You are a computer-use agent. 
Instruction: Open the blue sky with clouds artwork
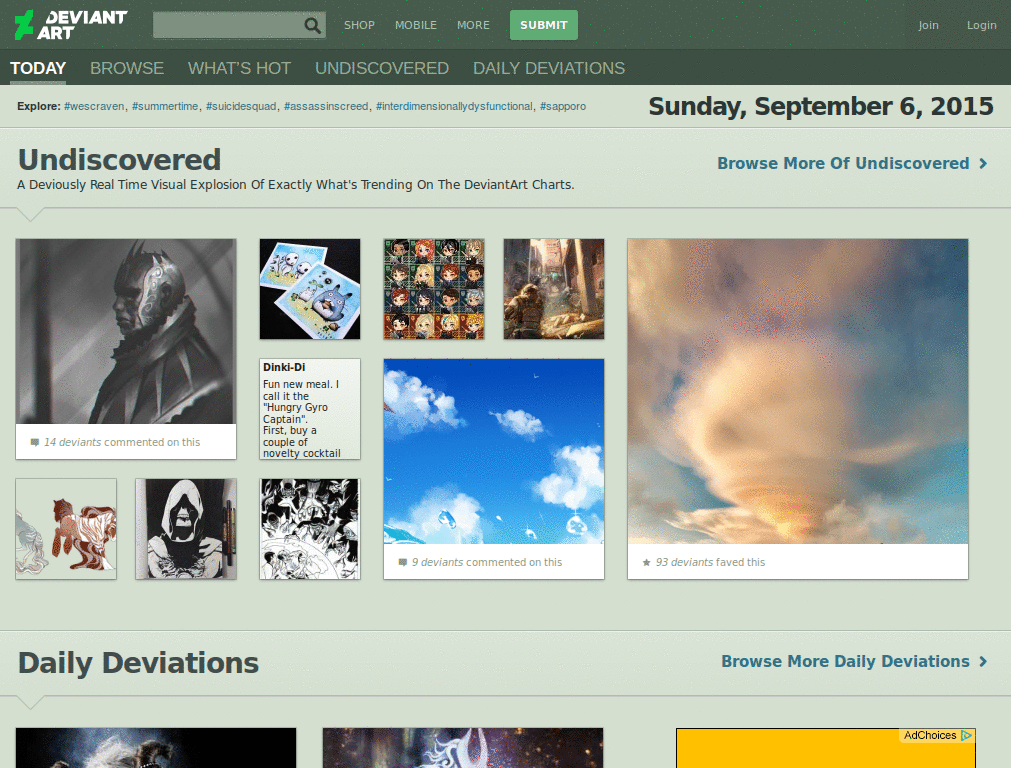[x=494, y=451]
